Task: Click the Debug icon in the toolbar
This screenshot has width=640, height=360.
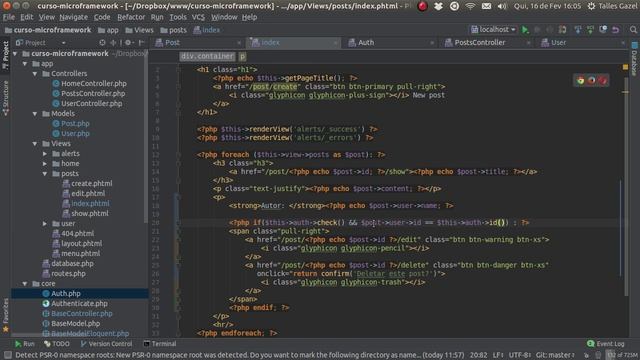Action: 538,30
